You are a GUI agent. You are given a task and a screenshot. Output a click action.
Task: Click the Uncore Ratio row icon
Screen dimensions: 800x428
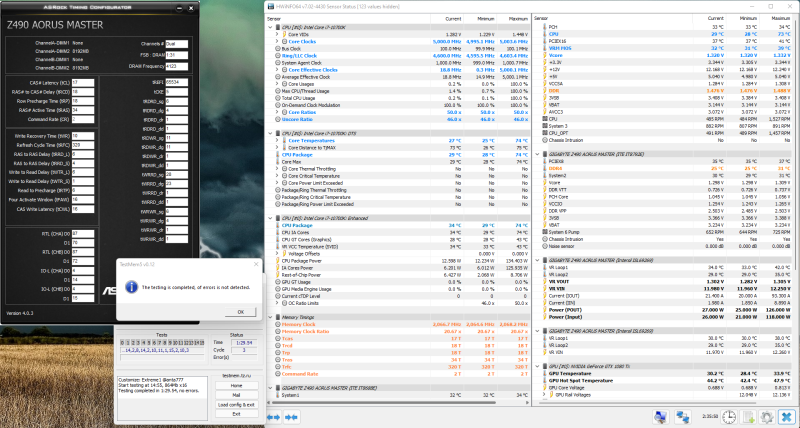[x=278, y=119]
